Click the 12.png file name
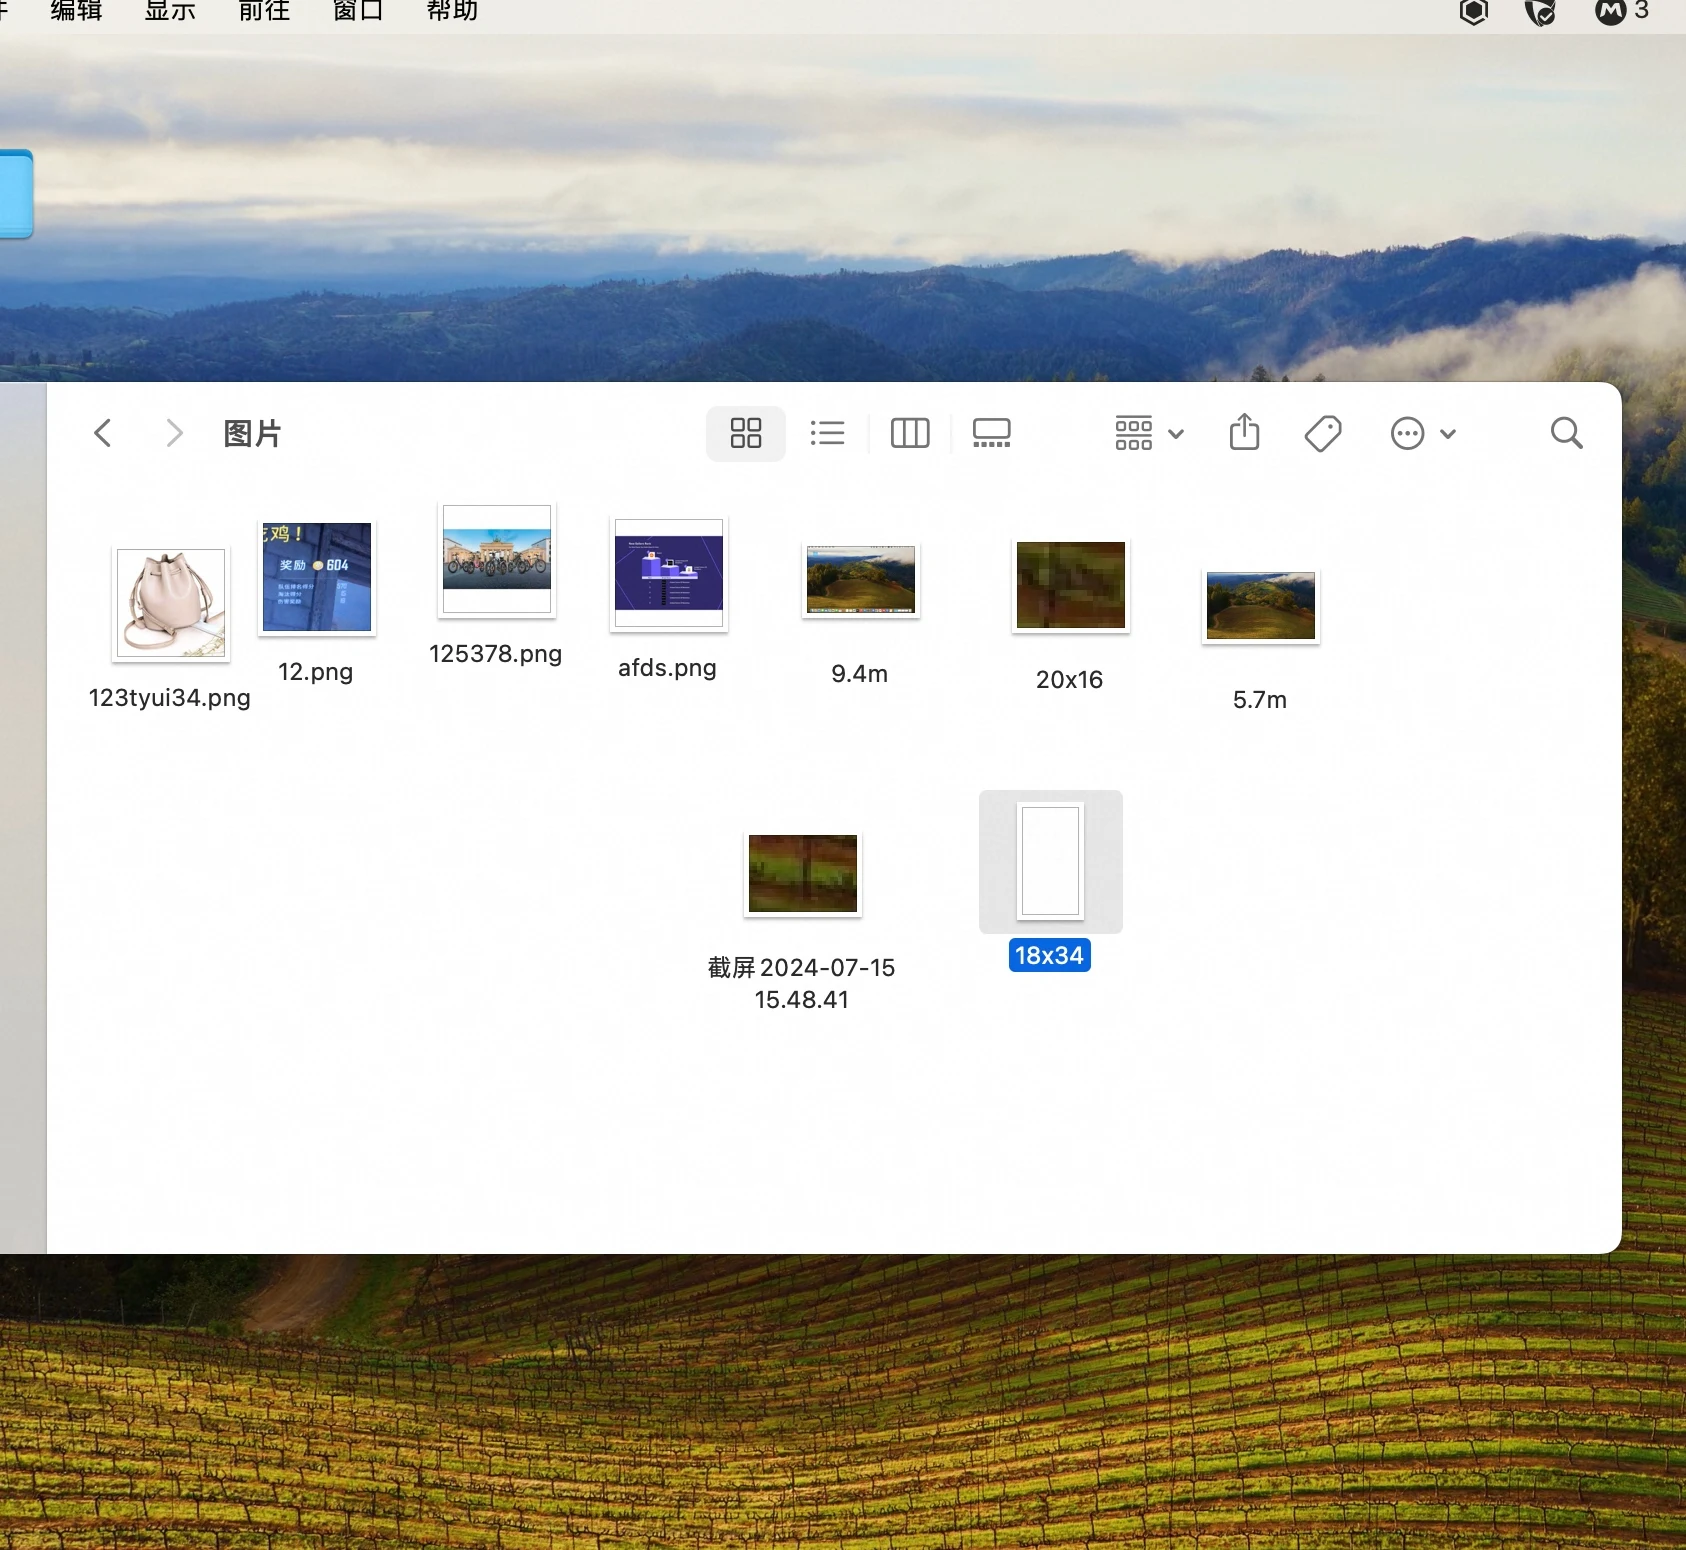Screen dimensions: 1686x1550 316,671
